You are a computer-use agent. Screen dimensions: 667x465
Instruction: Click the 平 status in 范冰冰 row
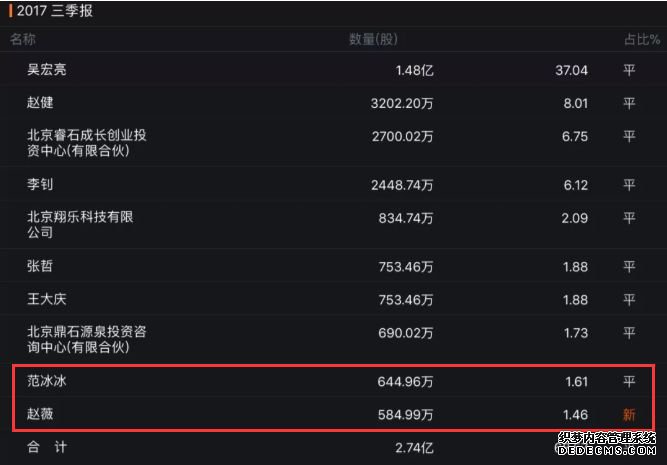pos(629,381)
